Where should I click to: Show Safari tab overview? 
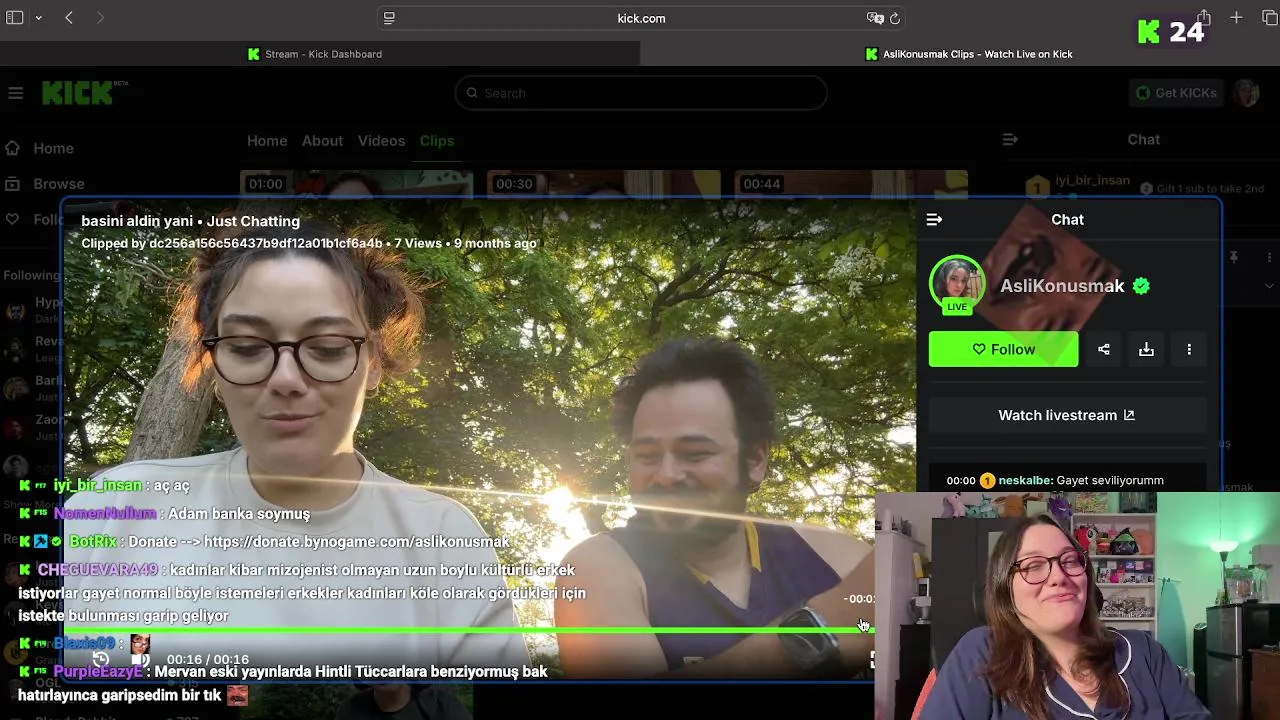[1270, 18]
